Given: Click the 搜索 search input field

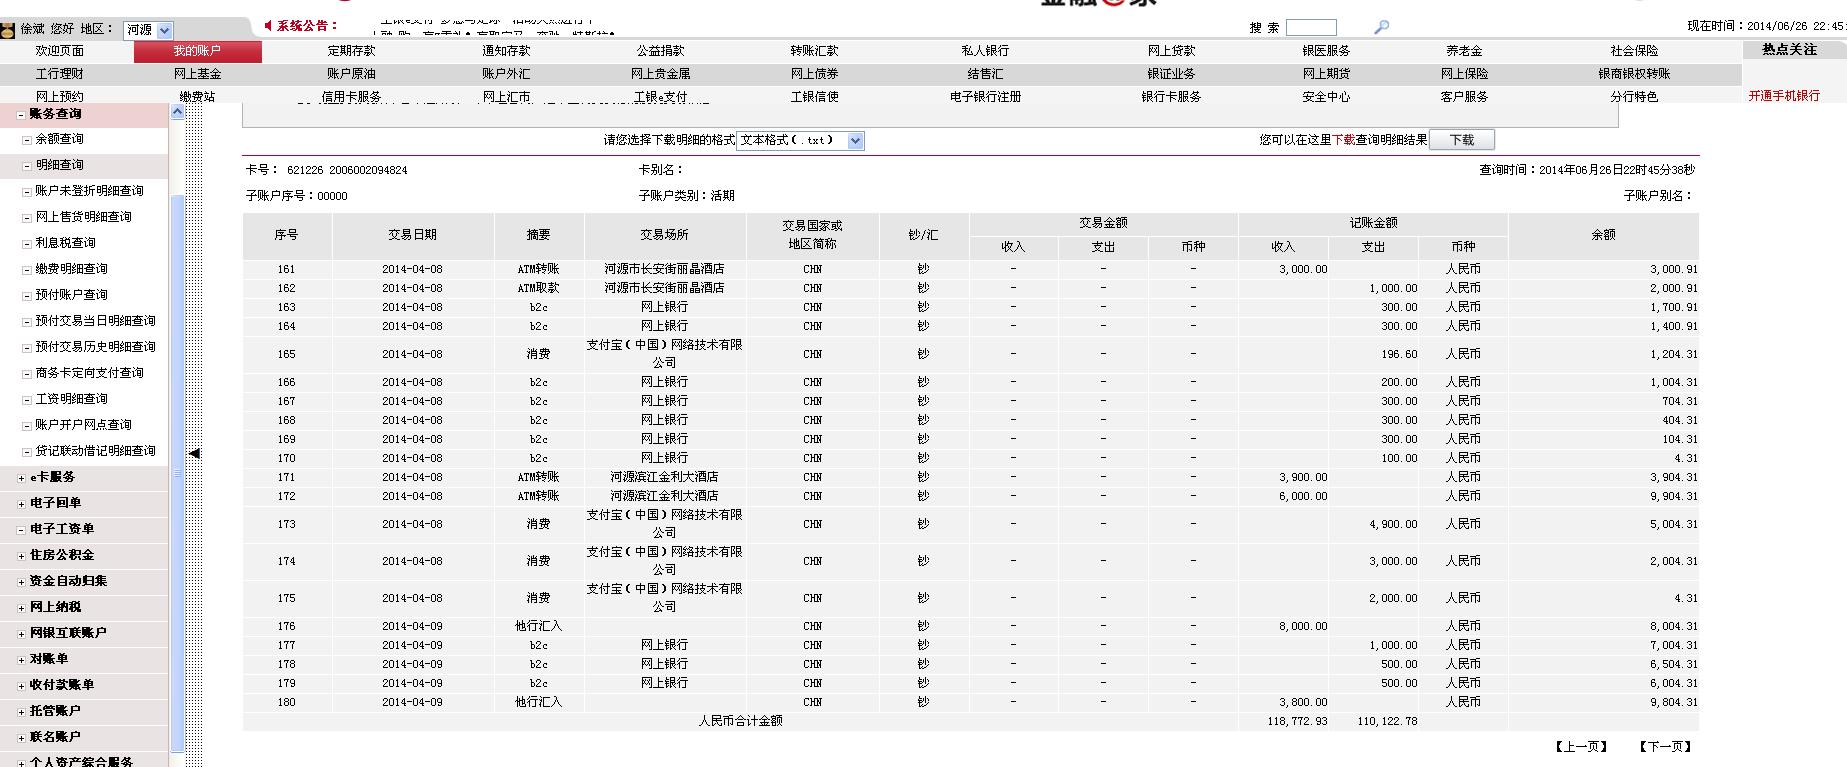Looking at the screenshot, I should pos(1311,28).
